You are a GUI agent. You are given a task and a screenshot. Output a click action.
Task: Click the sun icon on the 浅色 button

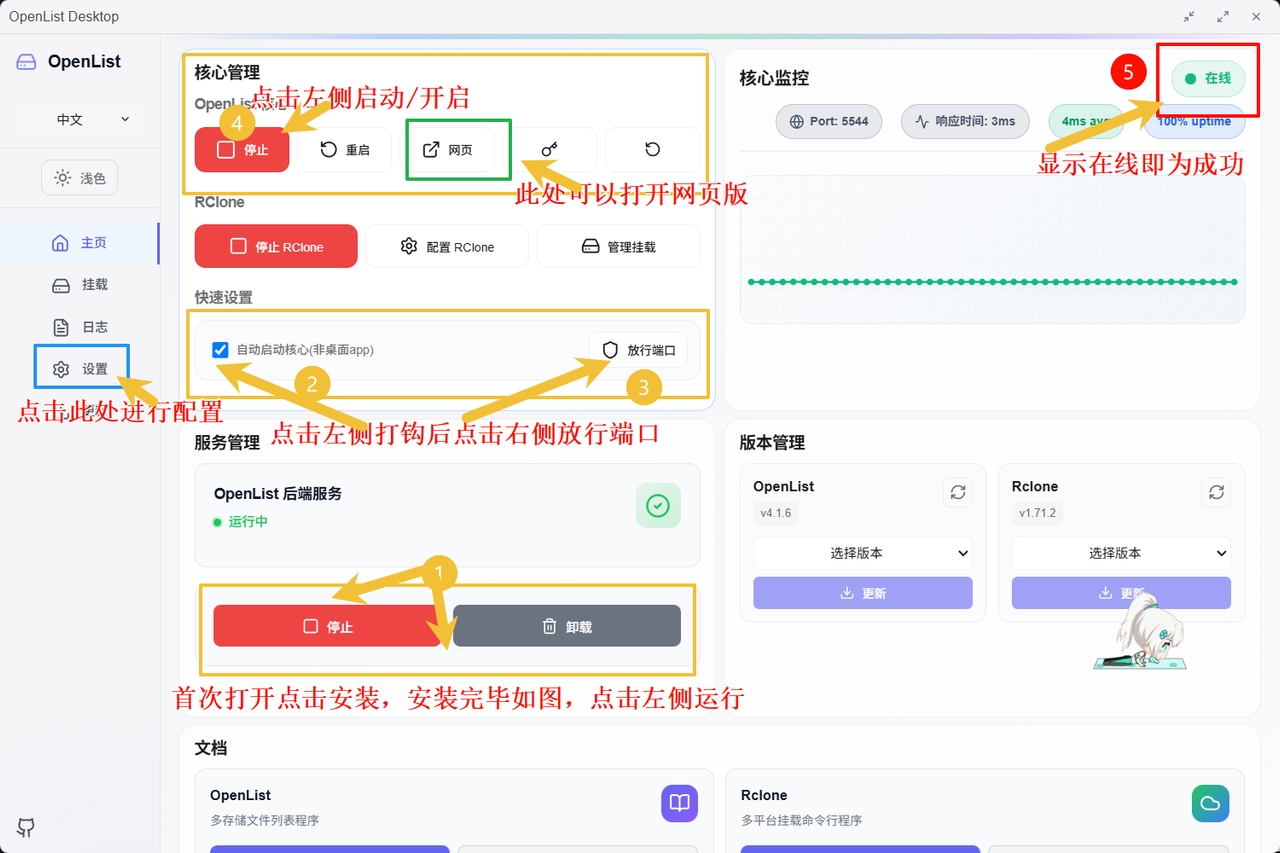(63, 178)
